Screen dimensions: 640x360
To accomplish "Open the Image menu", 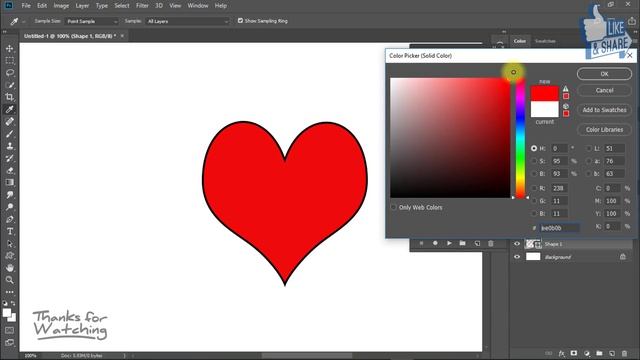I will click(x=61, y=6).
